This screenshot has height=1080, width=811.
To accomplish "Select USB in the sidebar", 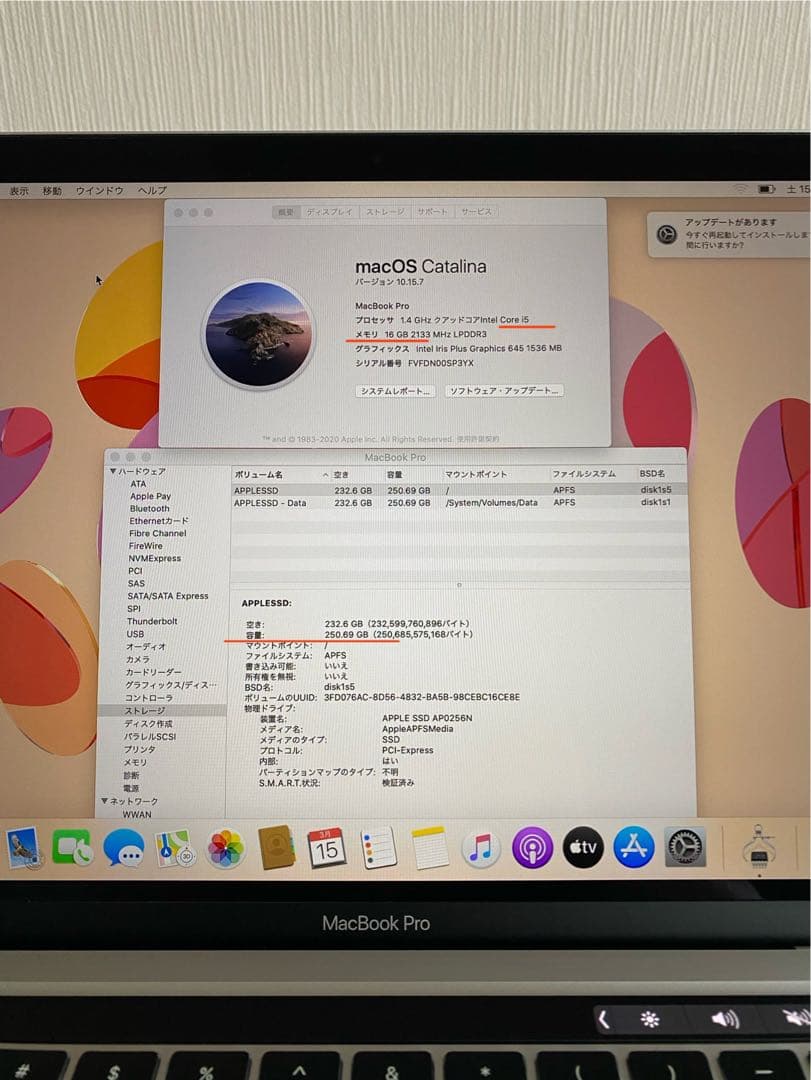I will [x=135, y=634].
